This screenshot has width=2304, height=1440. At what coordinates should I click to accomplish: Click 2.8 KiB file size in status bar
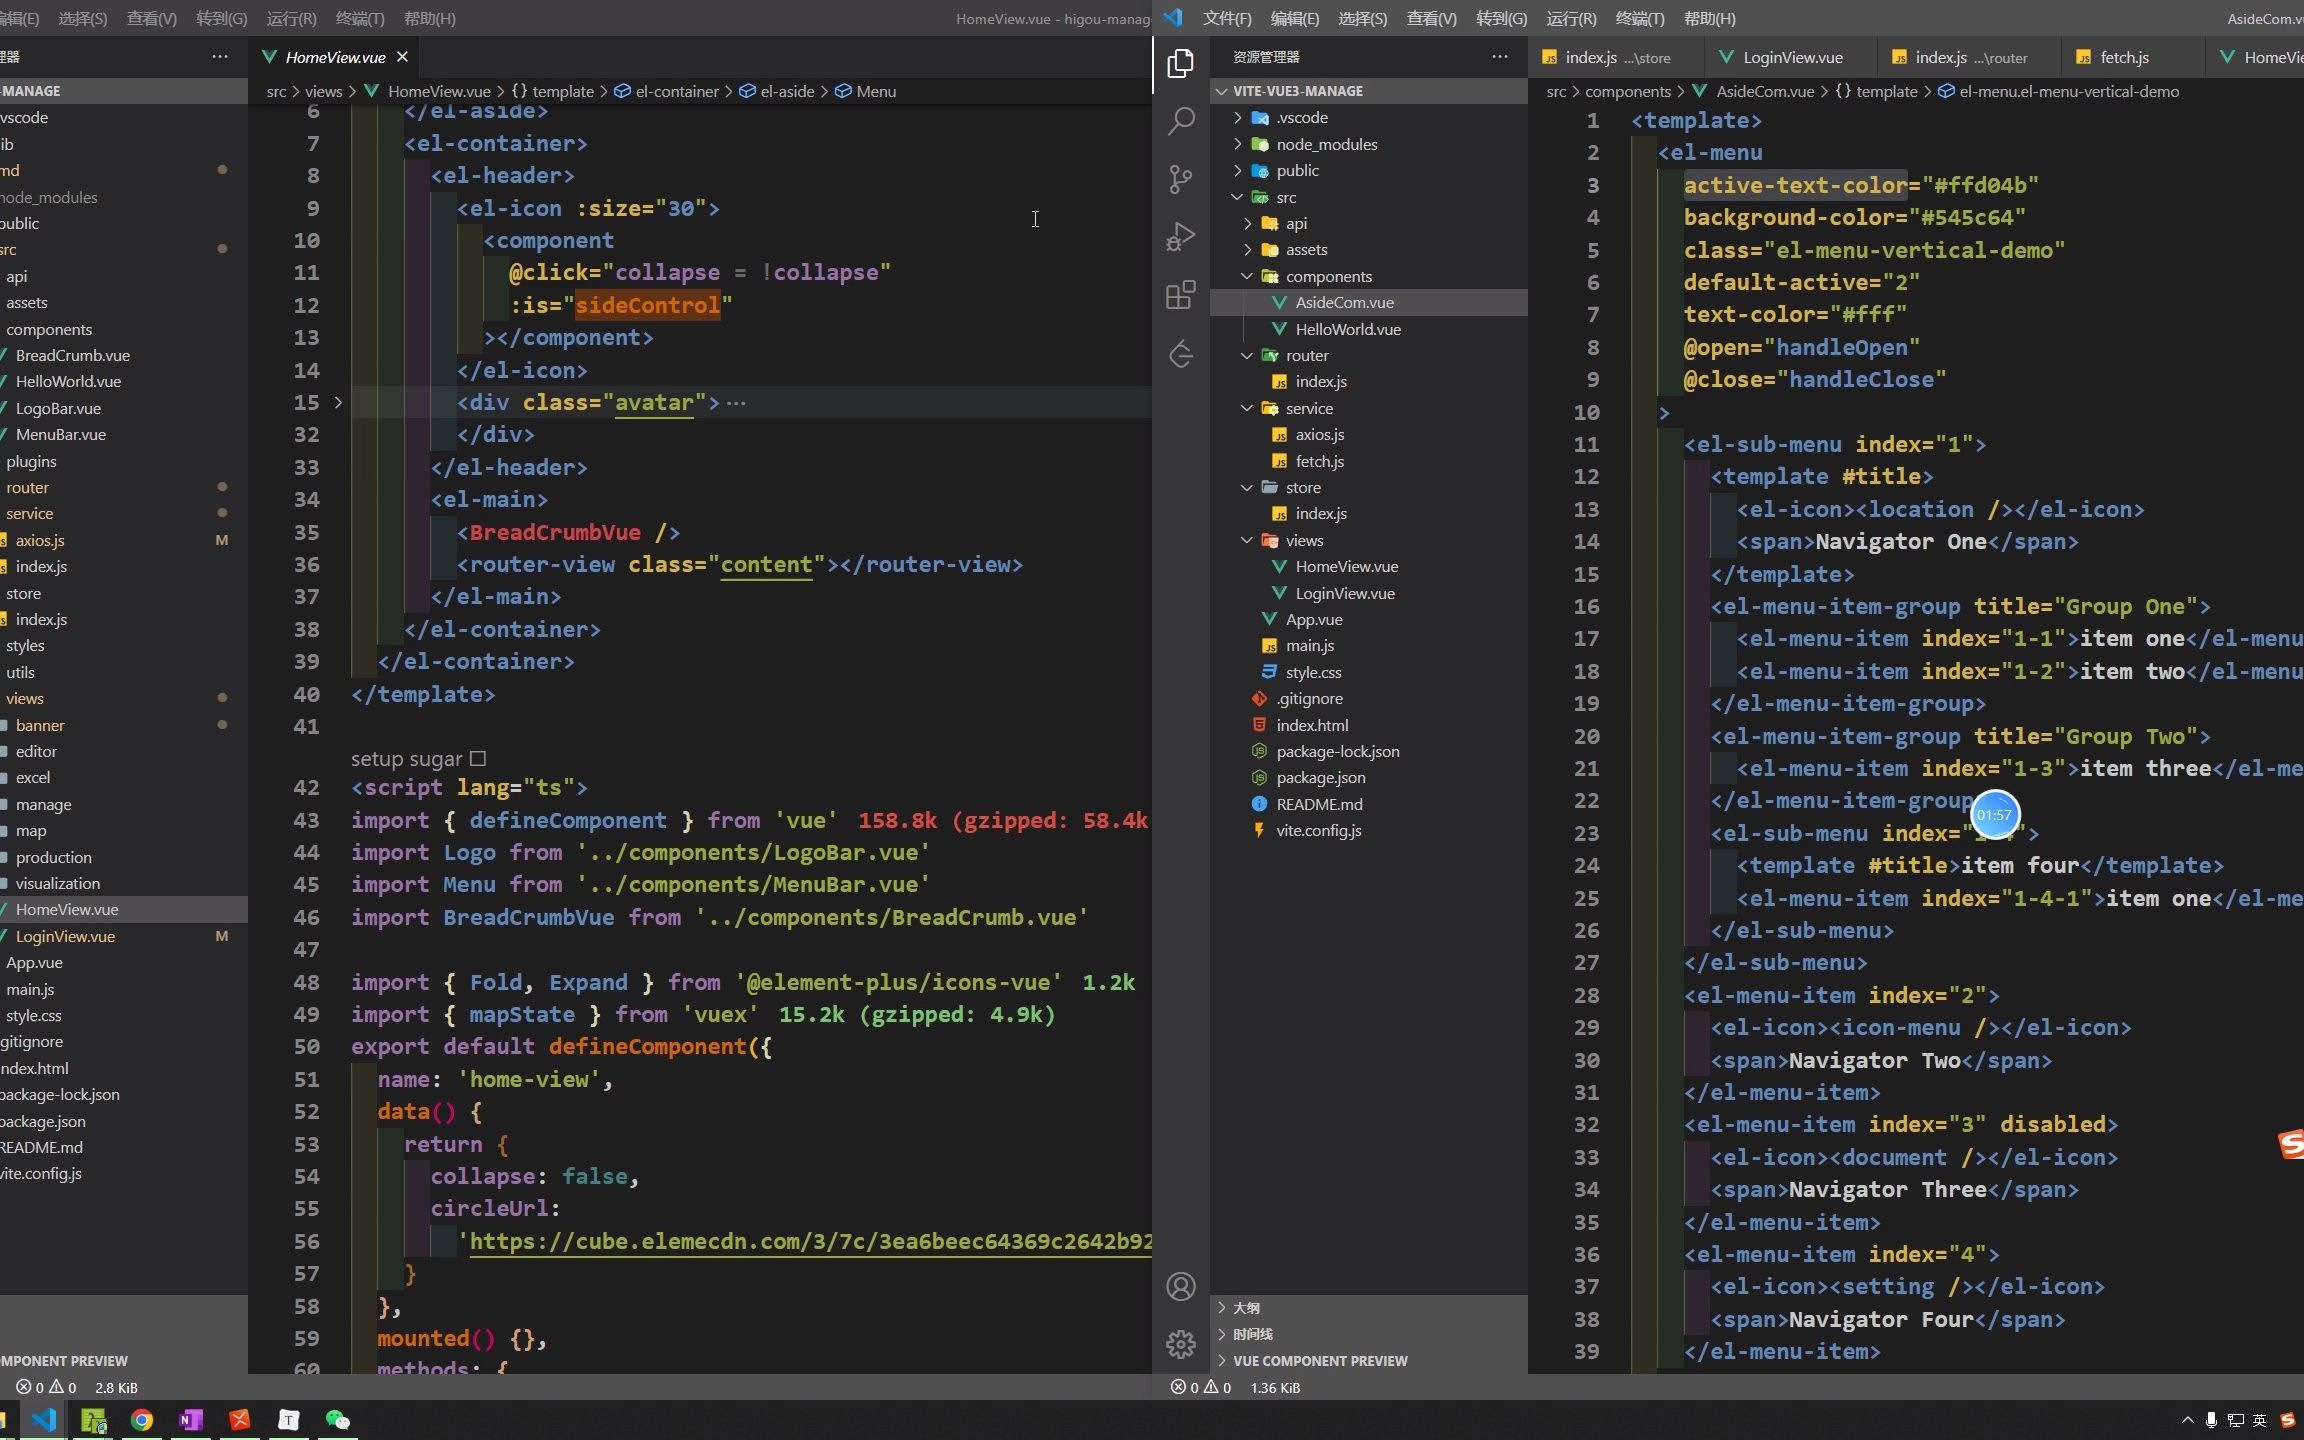tap(116, 1387)
